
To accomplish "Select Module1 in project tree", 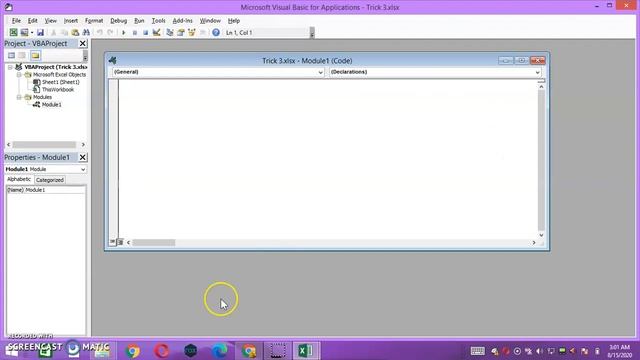I will (51, 104).
